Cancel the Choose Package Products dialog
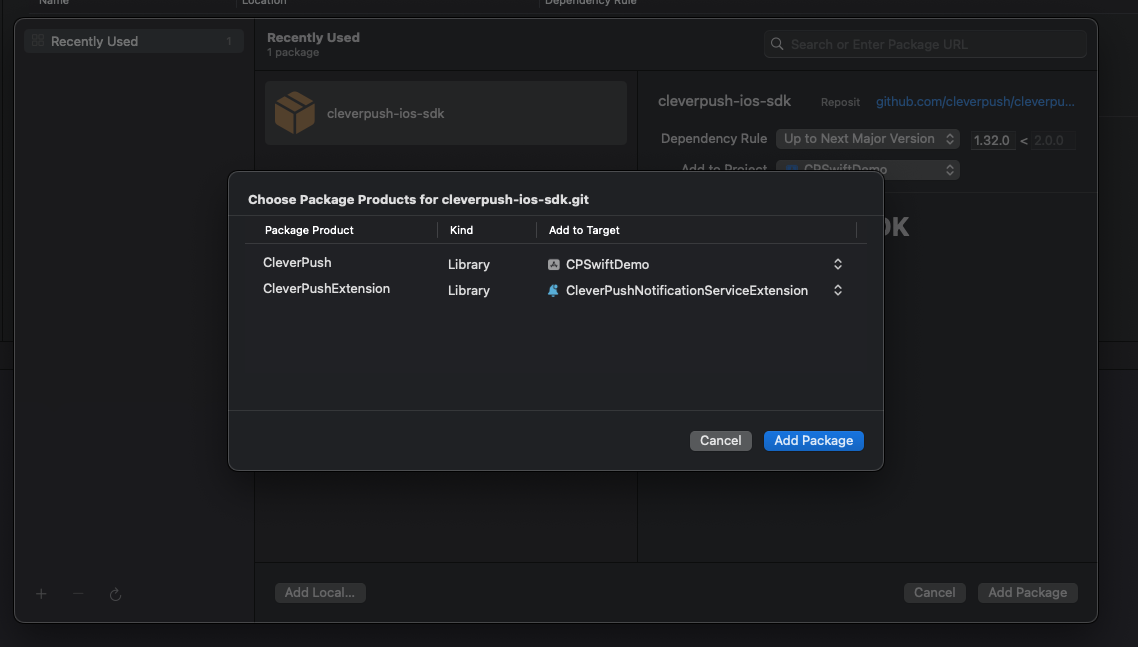 point(721,441)
